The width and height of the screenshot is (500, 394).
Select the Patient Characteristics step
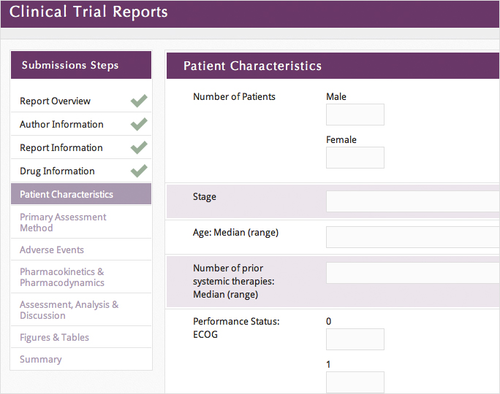coord(81,194)
